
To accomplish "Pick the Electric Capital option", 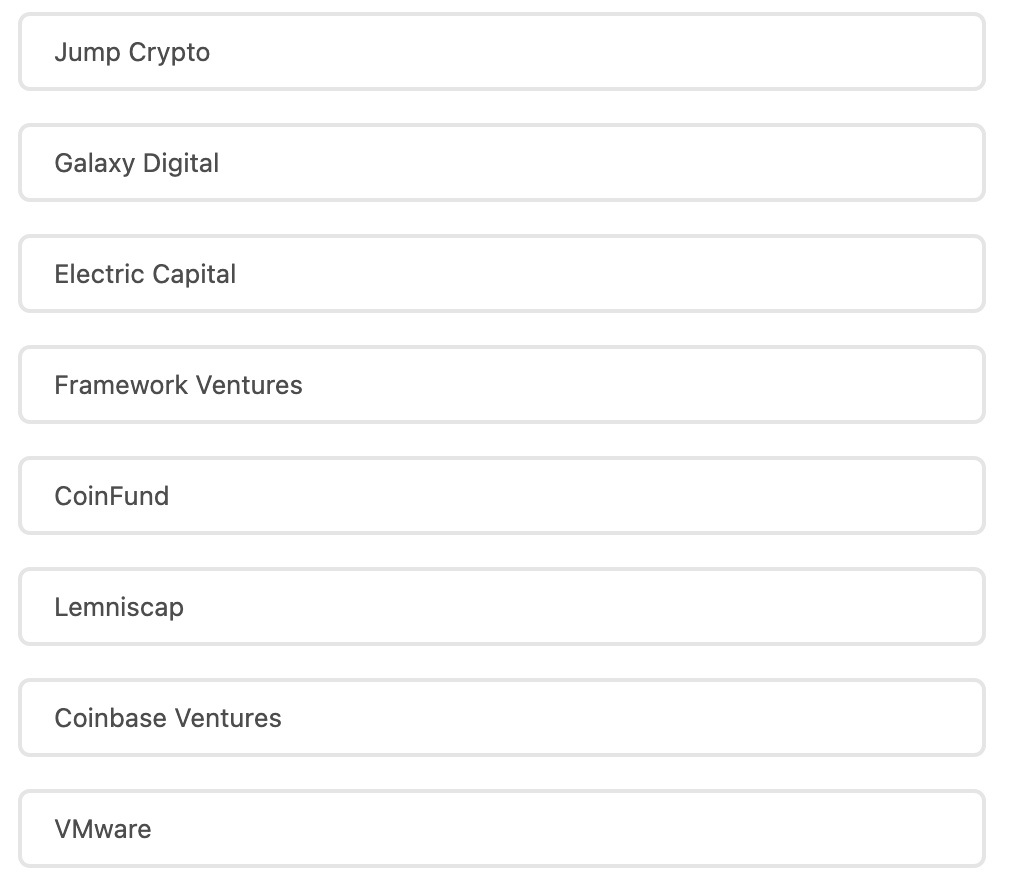I will pyautogui.click(x=501, y=274).
